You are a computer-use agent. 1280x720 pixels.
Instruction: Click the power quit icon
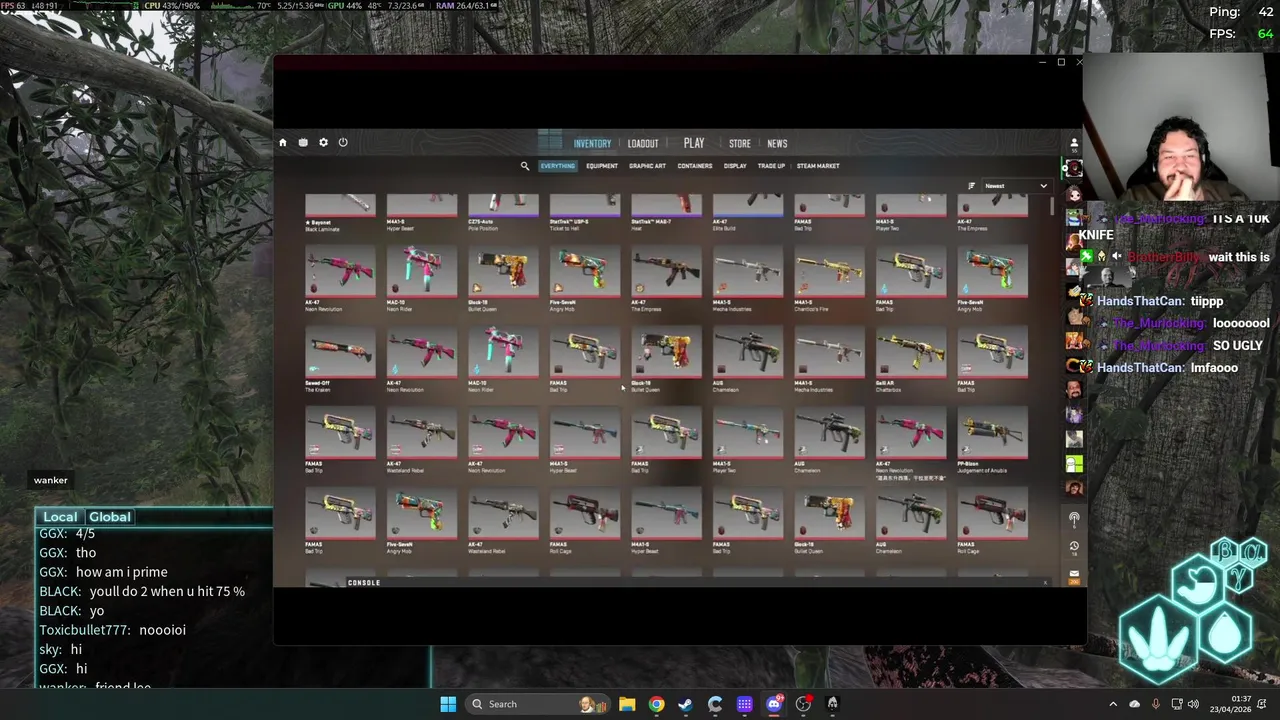pos(343,143)
